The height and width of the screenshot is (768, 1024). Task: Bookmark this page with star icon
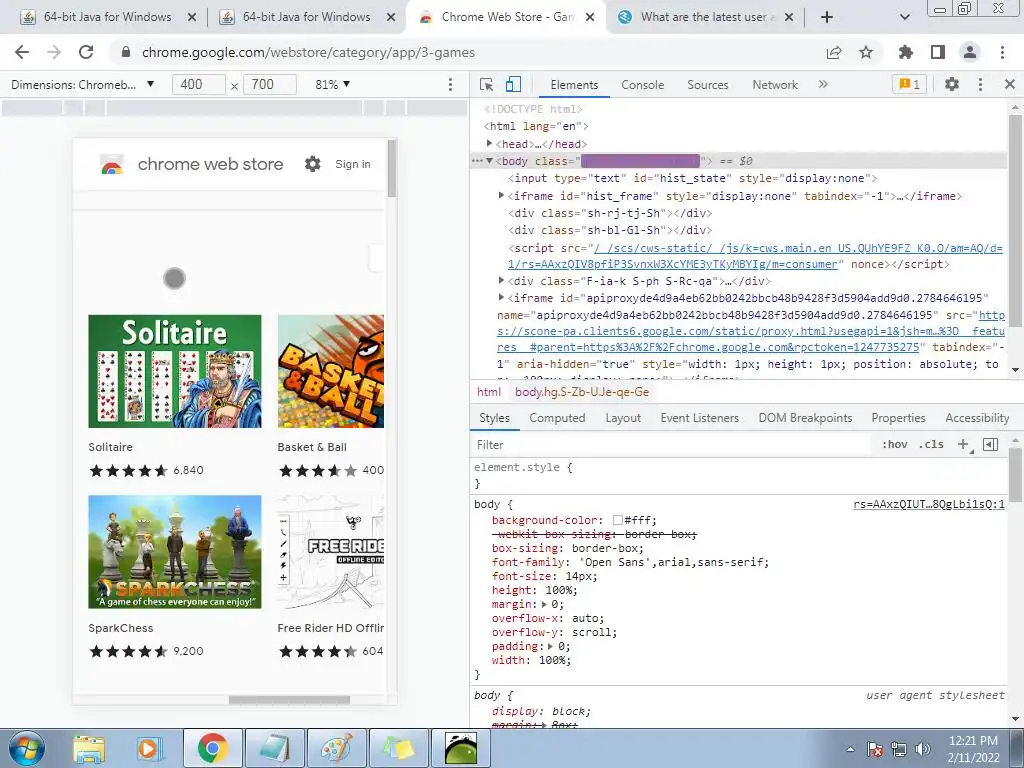866,52
